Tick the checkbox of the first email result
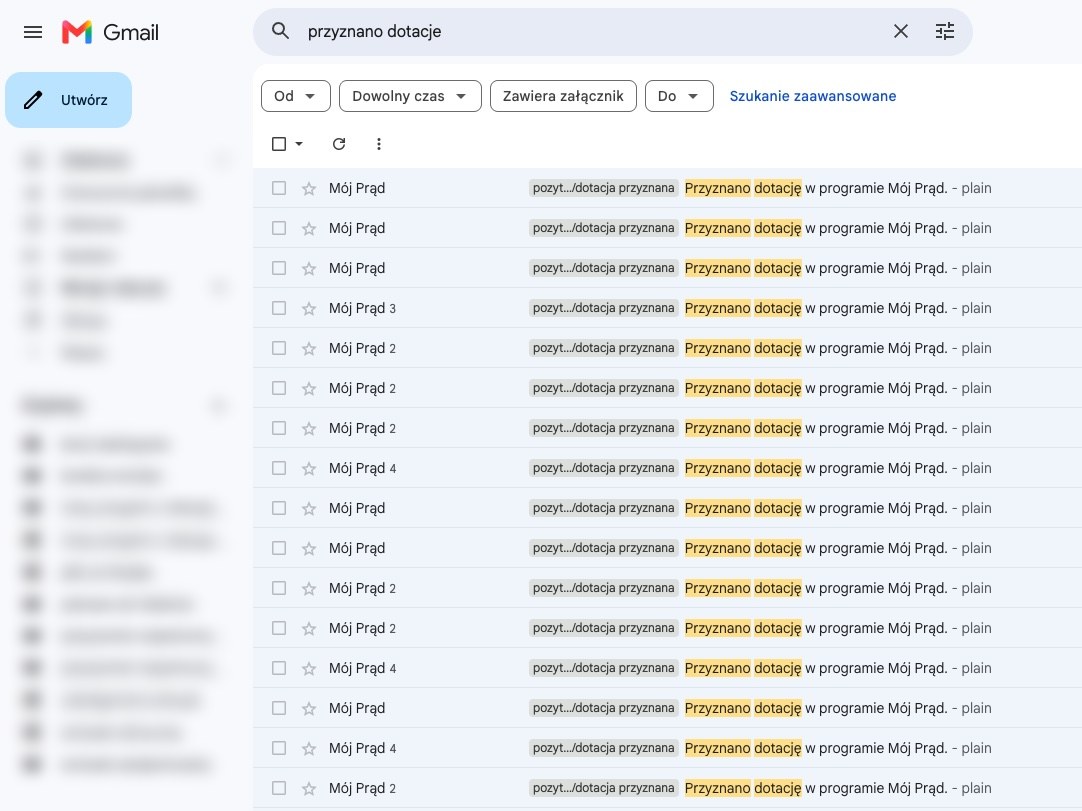Image resolution: width=1082 pixels, height=811 pixels. tap(279, 188)
